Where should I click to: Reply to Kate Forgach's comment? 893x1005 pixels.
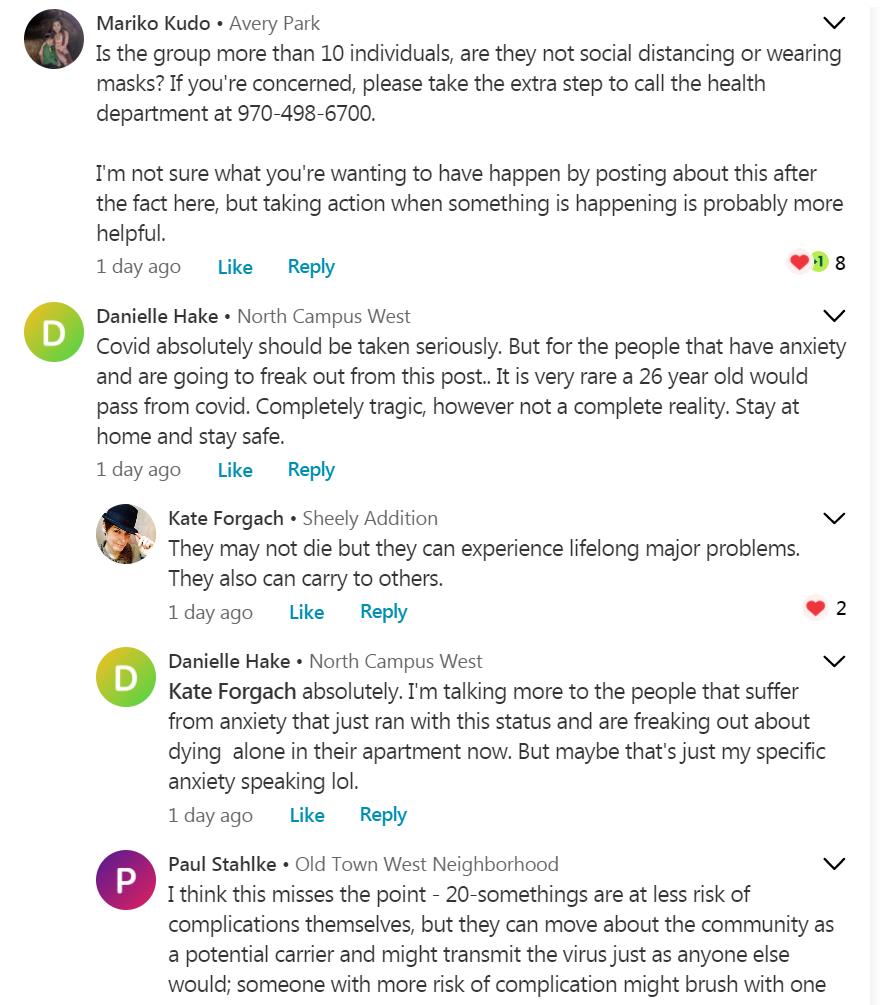[383, 612]
